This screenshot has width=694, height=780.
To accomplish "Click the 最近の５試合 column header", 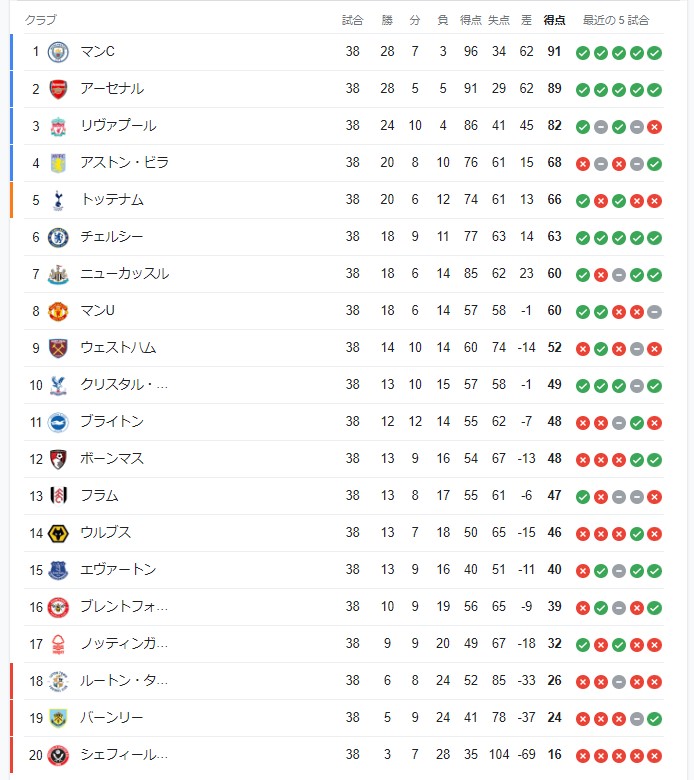I will point(616,20).
